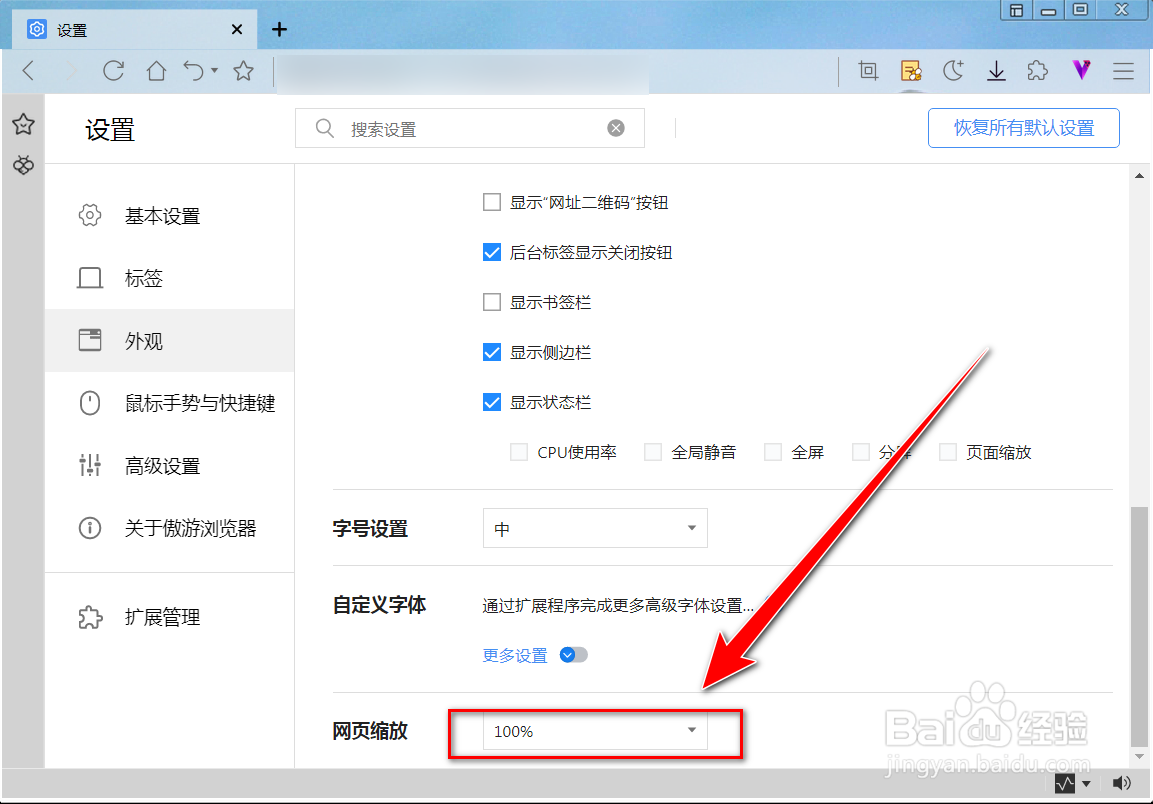Screen dimensions: 1153x804
Task: Click the puzzle-piece extensions icon in toolbar
Action: 1037,71
